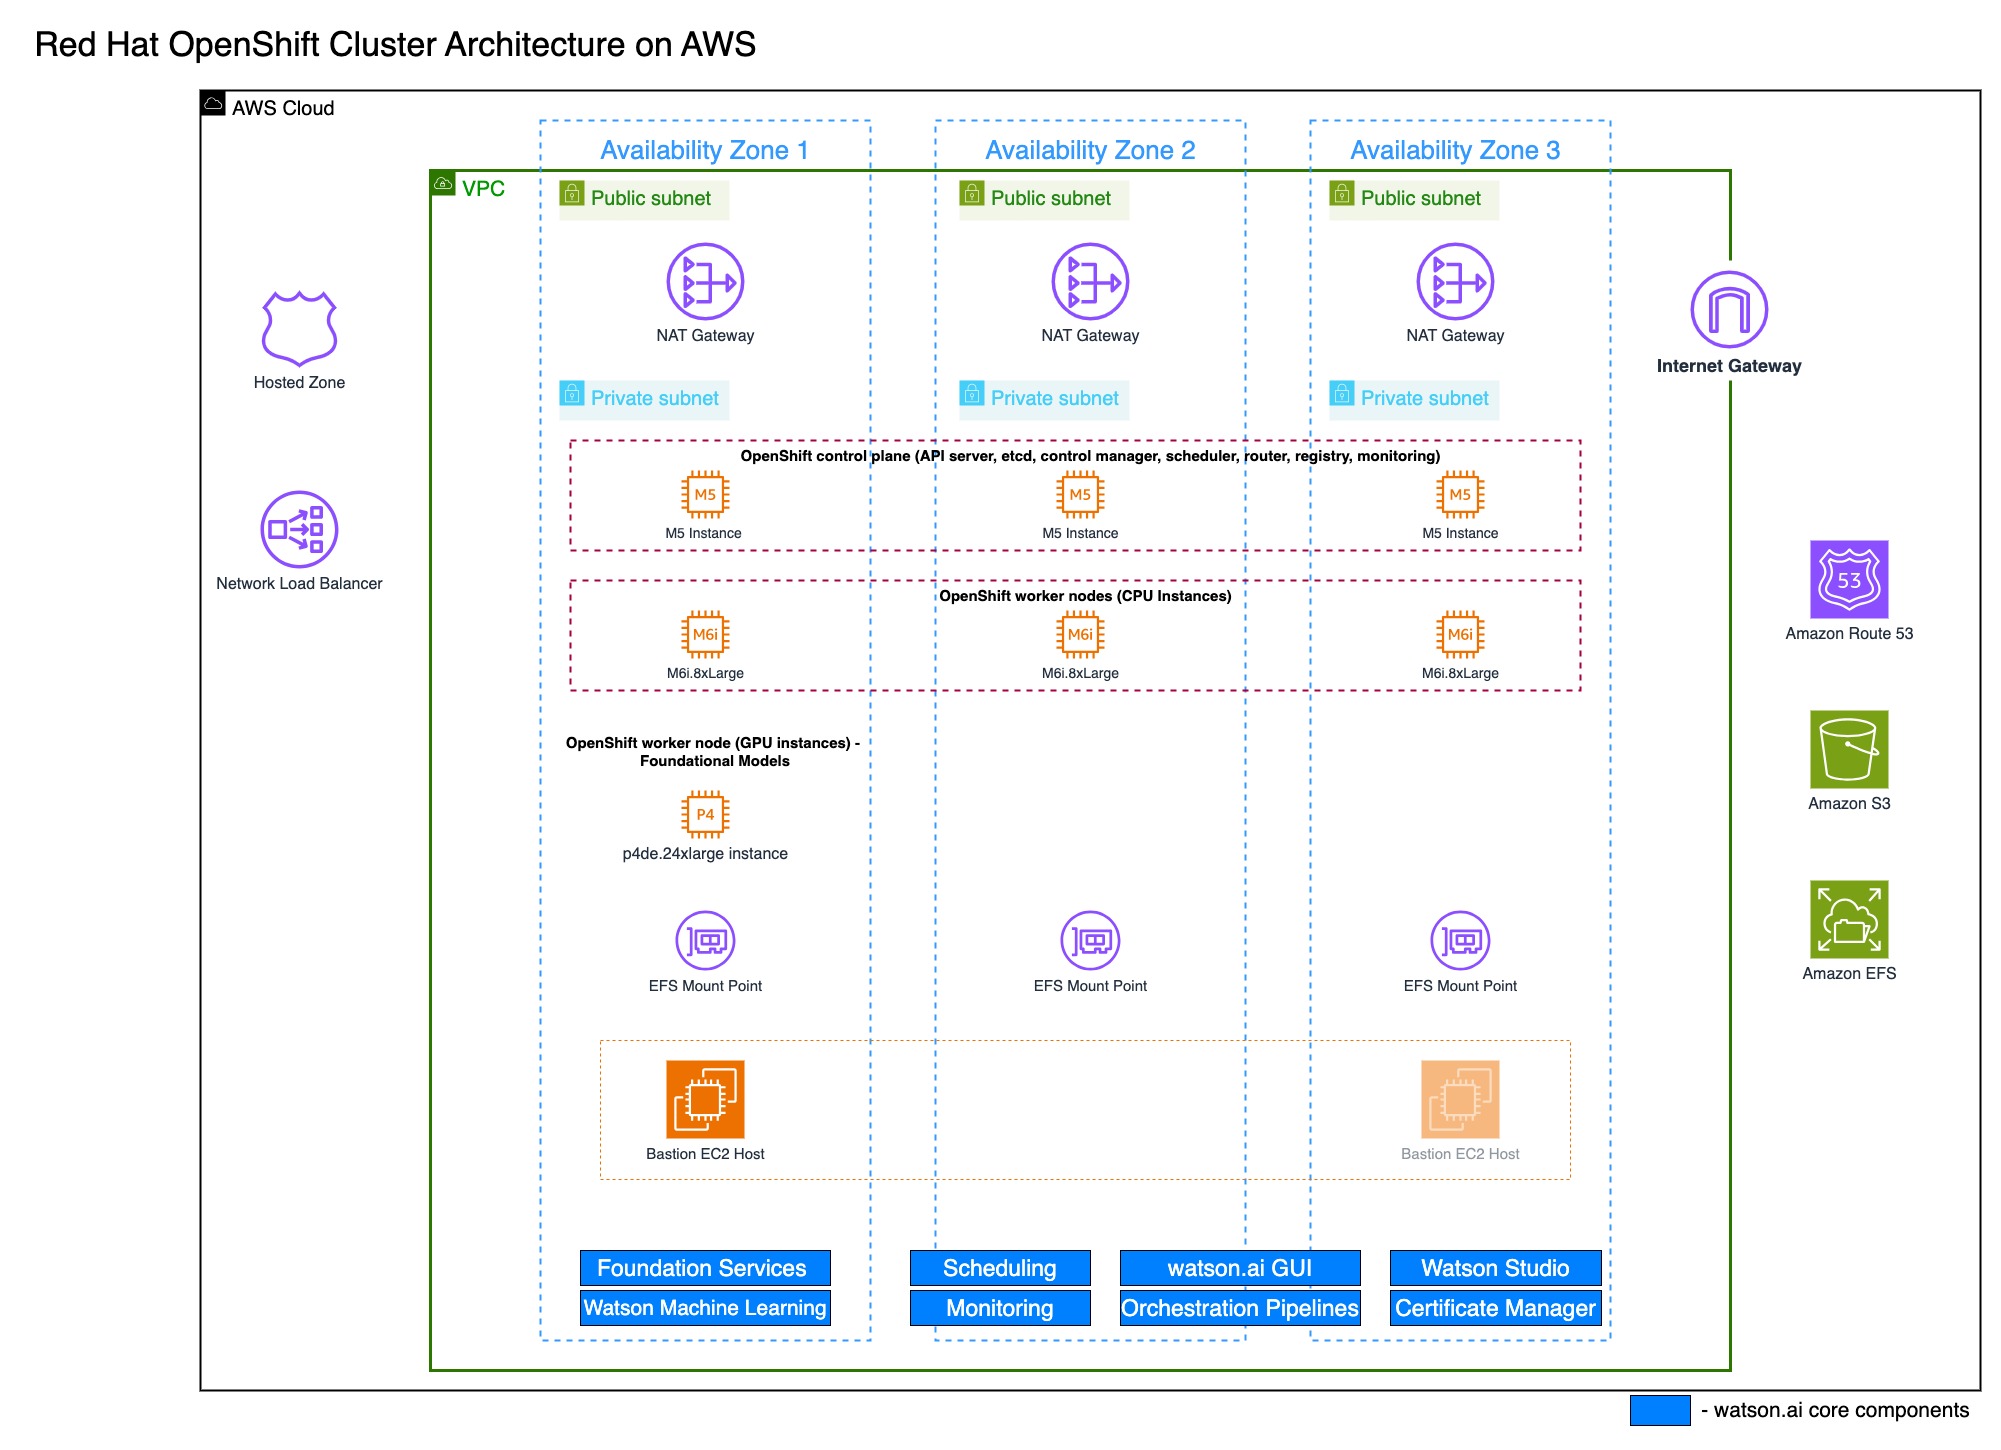Select the Scheduling component box
Viewport: 2001px width, 1450px height.
(1000, 1268)
